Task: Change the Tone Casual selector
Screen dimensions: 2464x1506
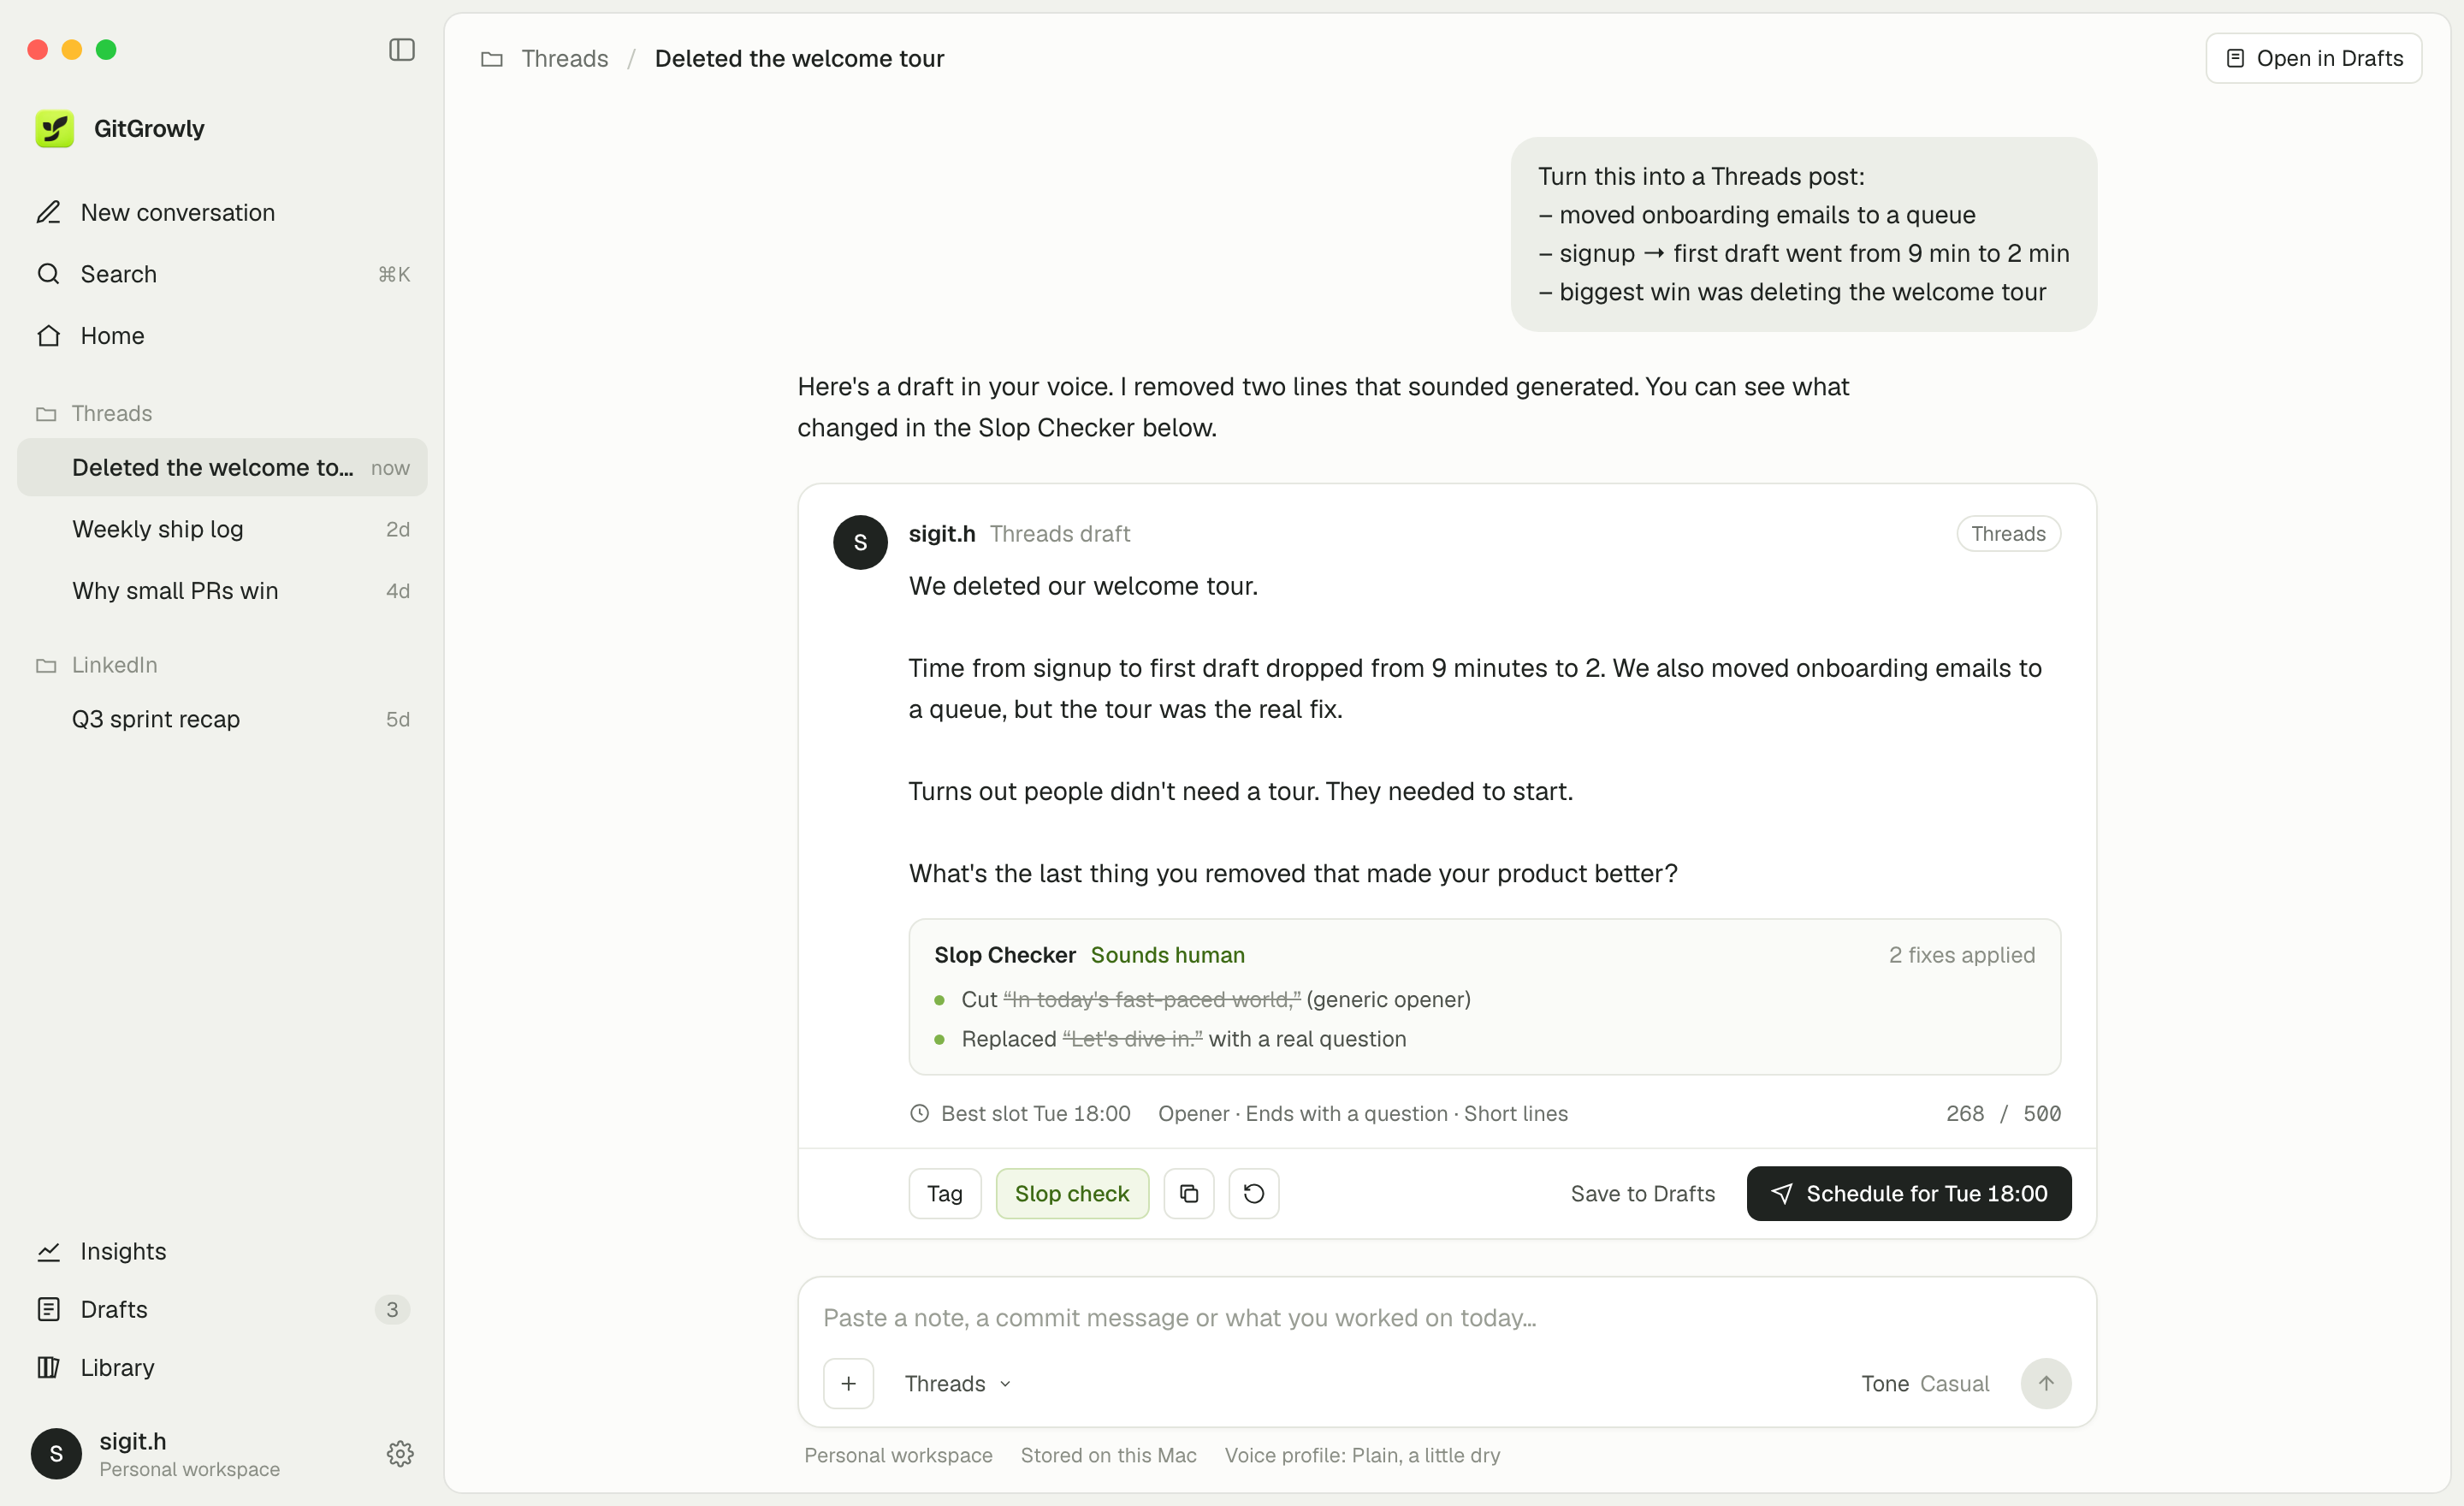Action: (x=1925, y=1384)
